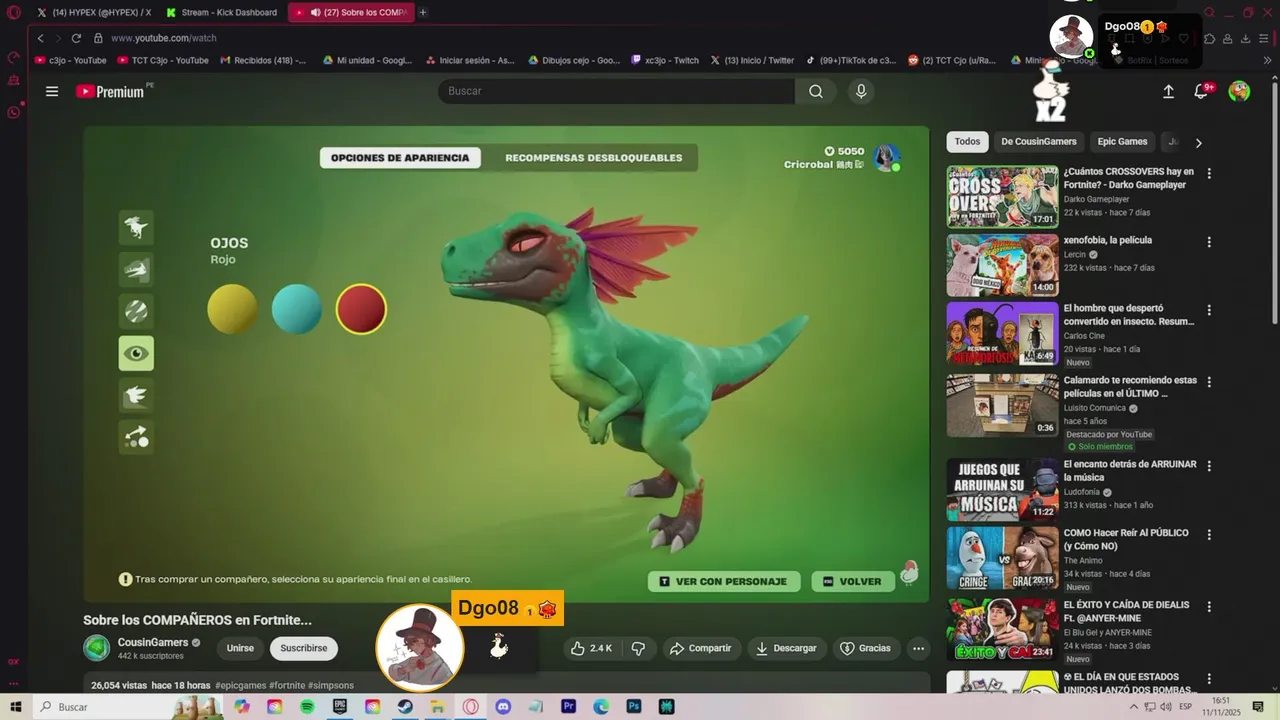
Task: Open options for Calamardo video
Action: 1209,382
